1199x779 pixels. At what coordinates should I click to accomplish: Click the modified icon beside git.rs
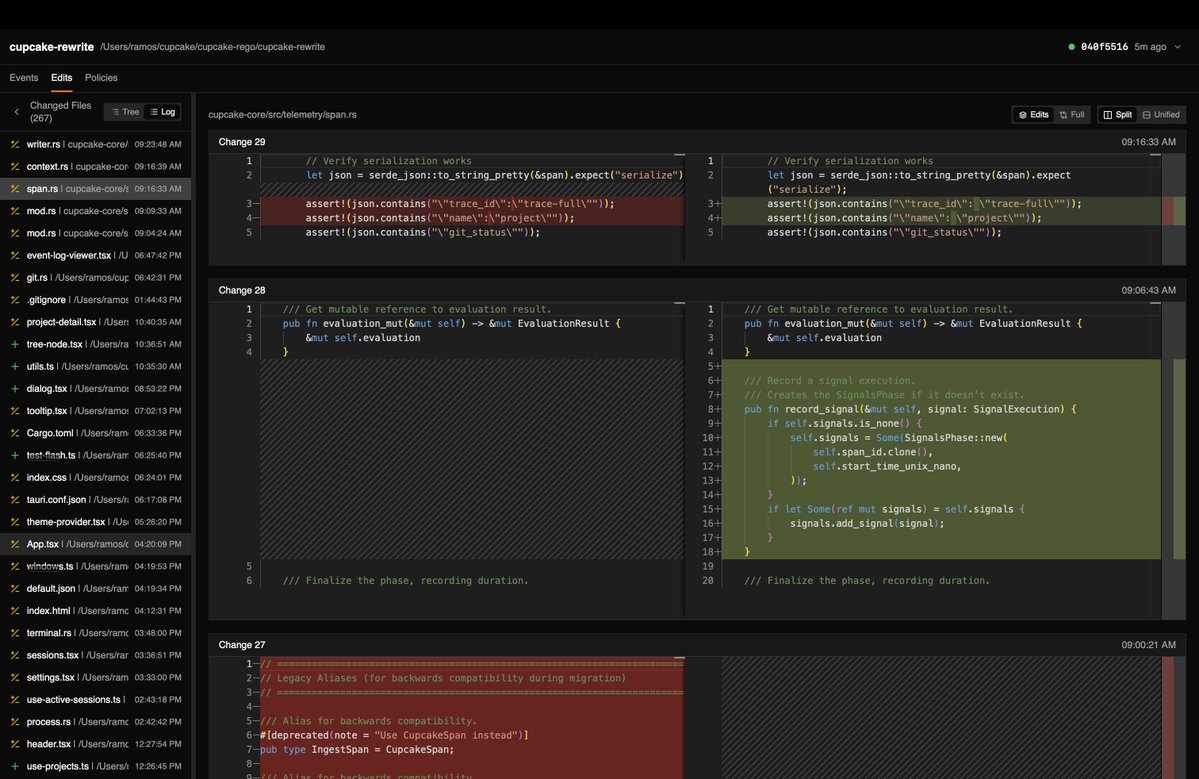(15, 278)
